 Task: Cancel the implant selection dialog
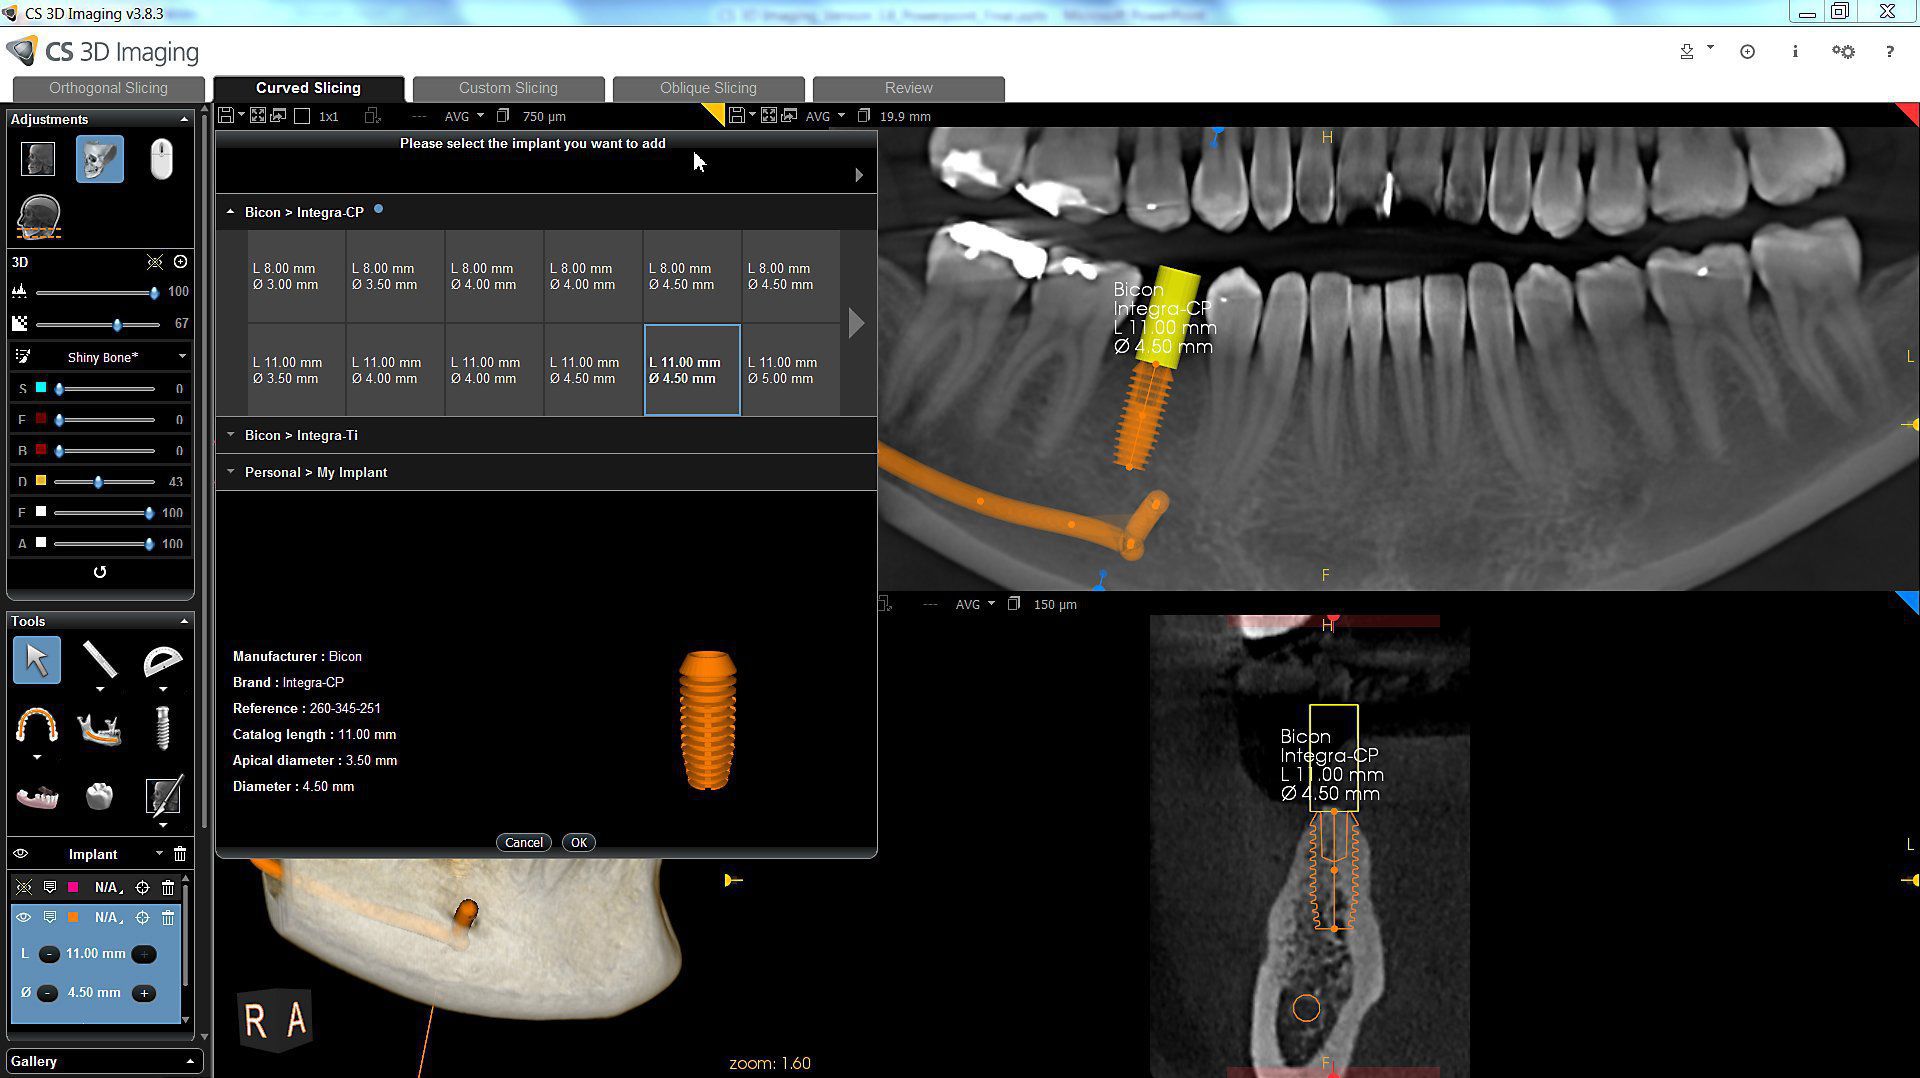click(523, 842)
